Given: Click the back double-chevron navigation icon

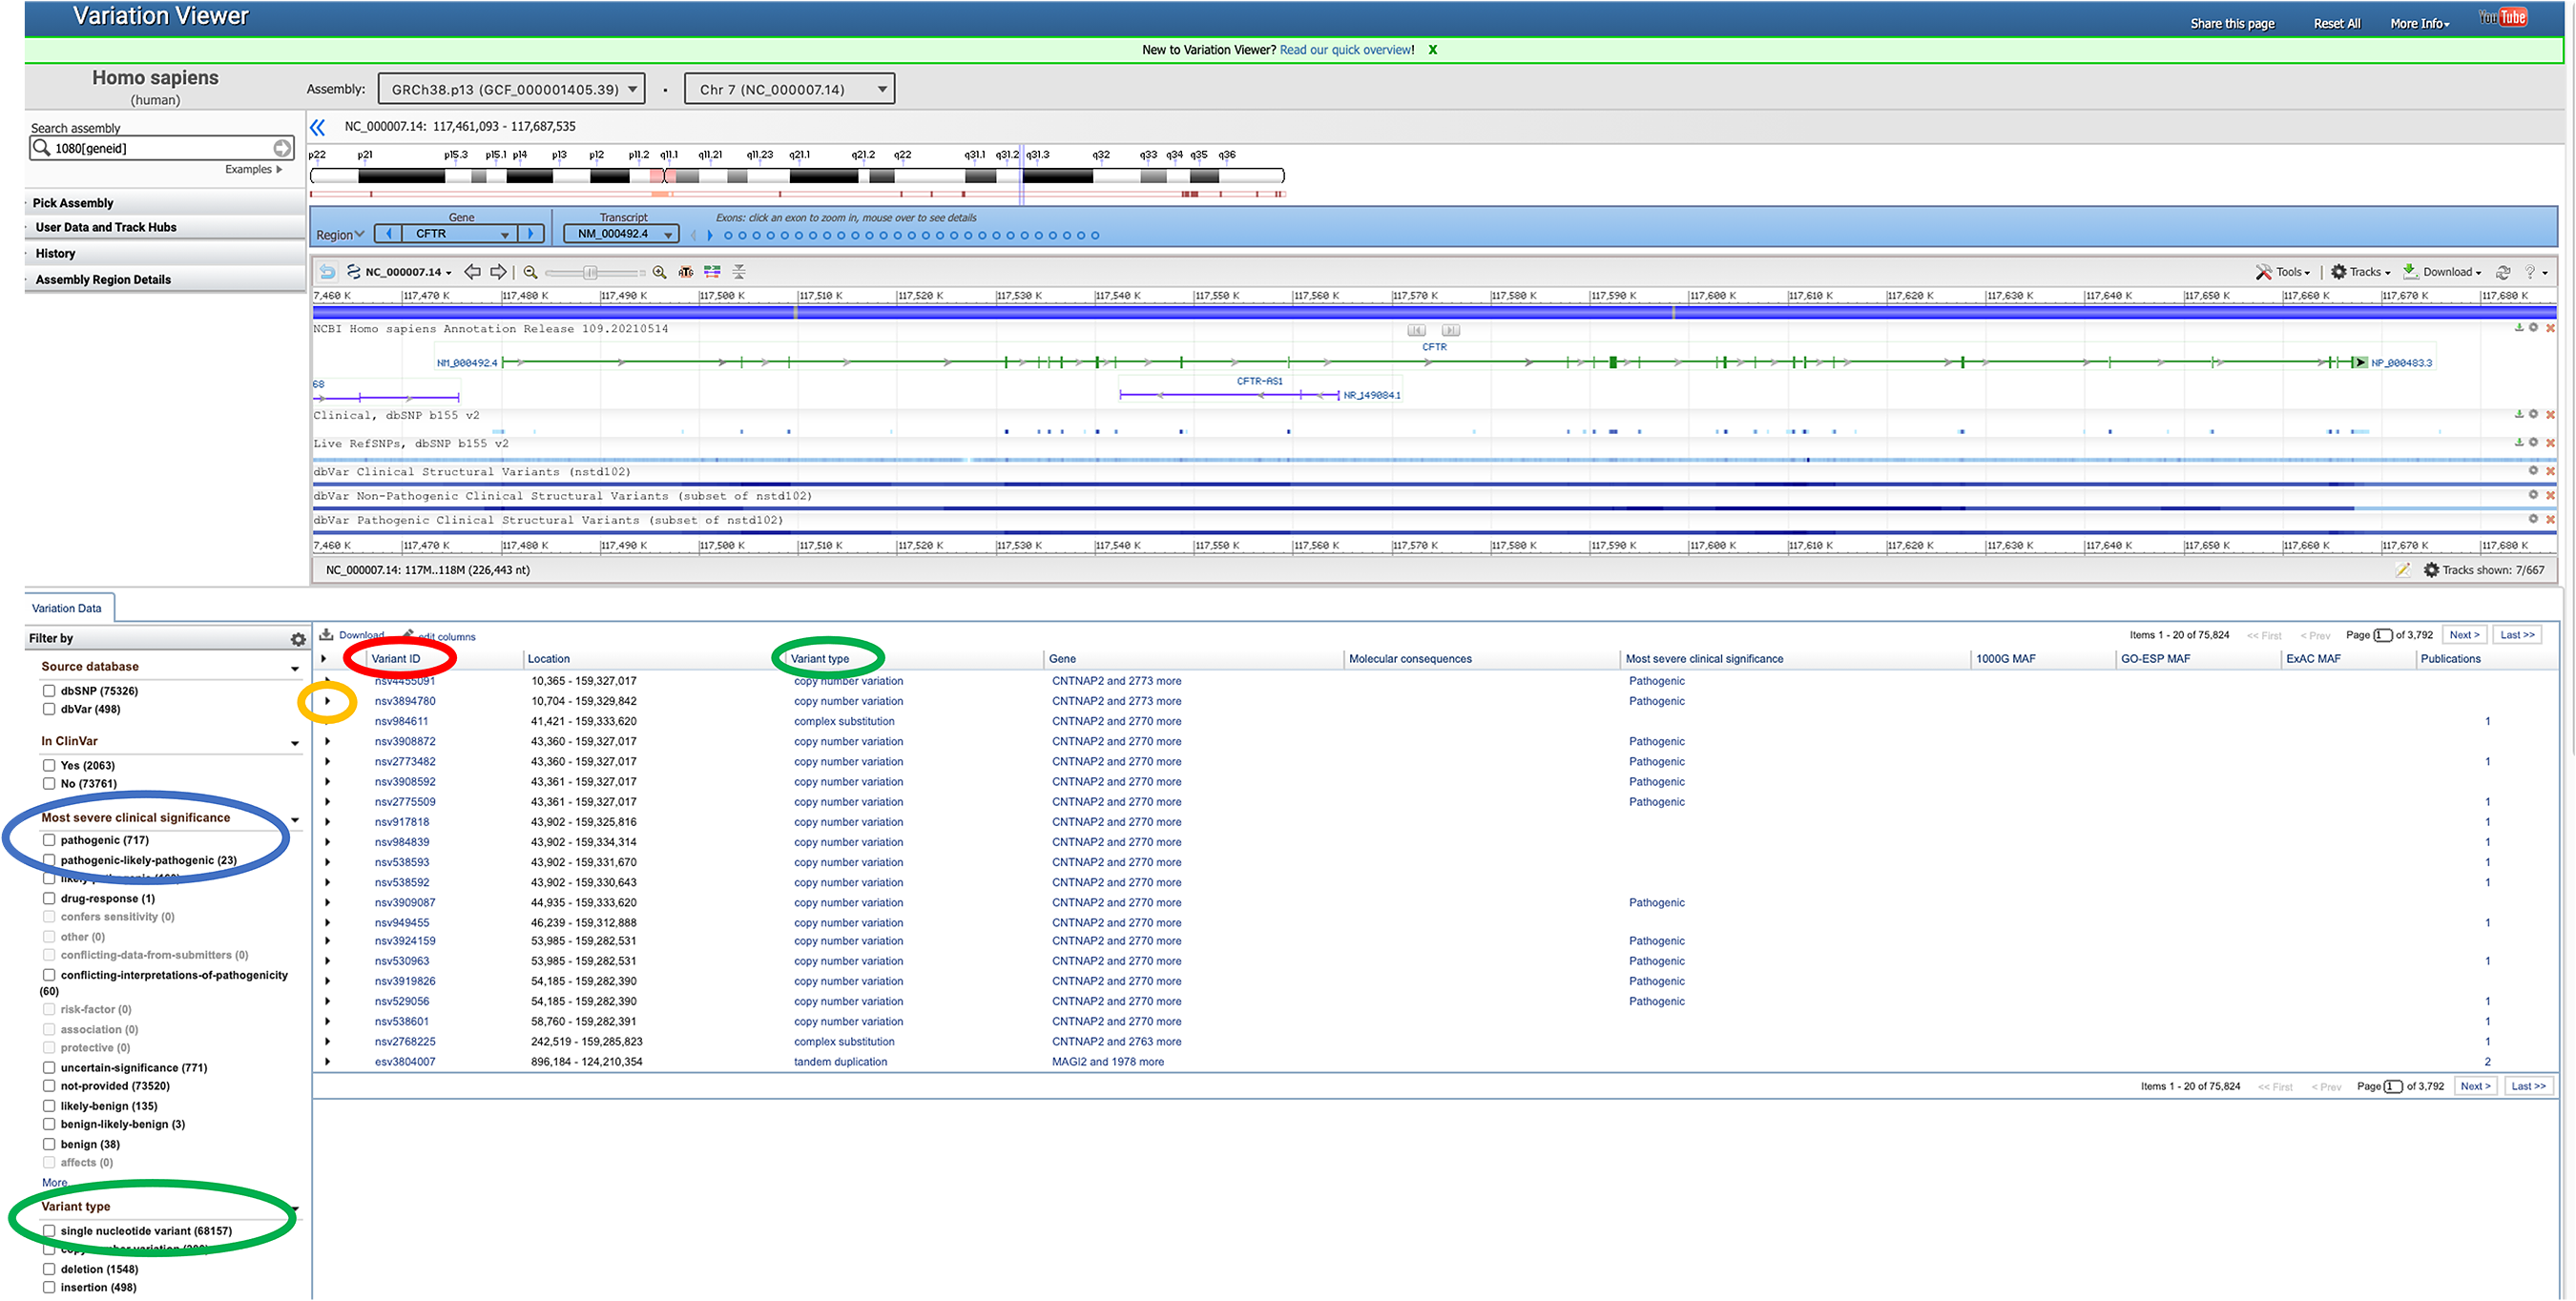Looking at the screenshot, I should coord(317,127).
